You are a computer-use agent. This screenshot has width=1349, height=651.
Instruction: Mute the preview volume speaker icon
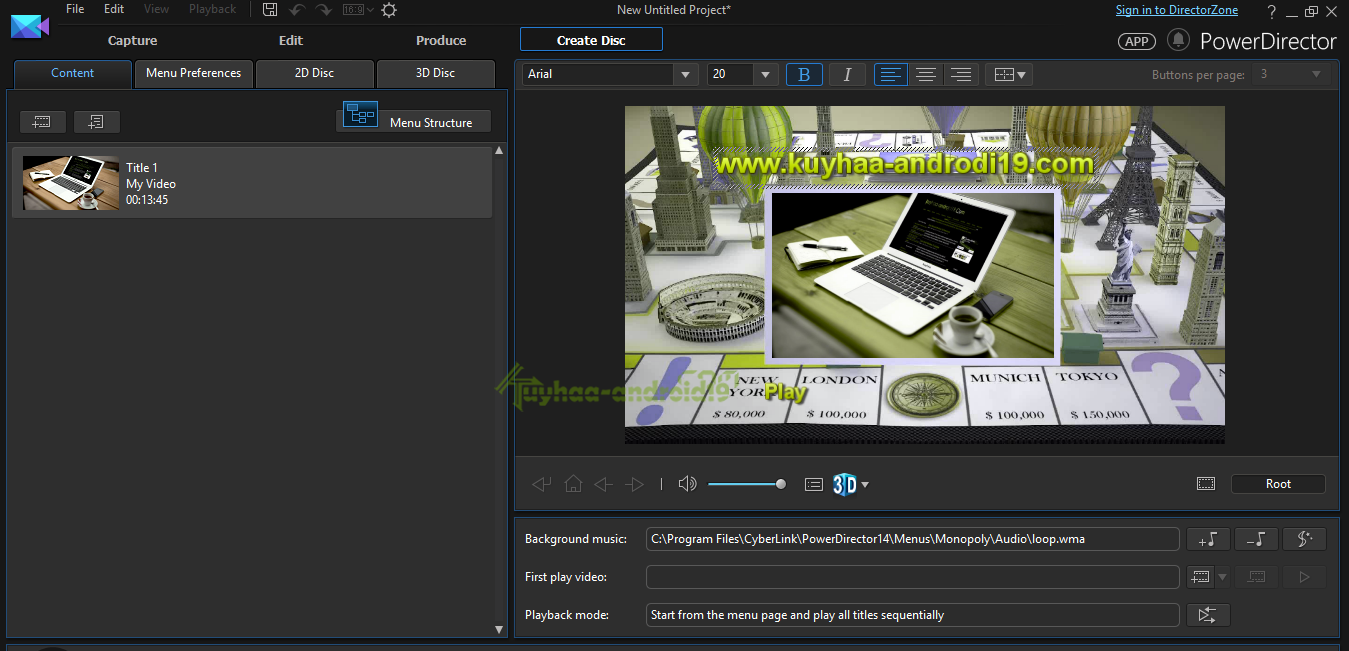[x=687, y=484]
